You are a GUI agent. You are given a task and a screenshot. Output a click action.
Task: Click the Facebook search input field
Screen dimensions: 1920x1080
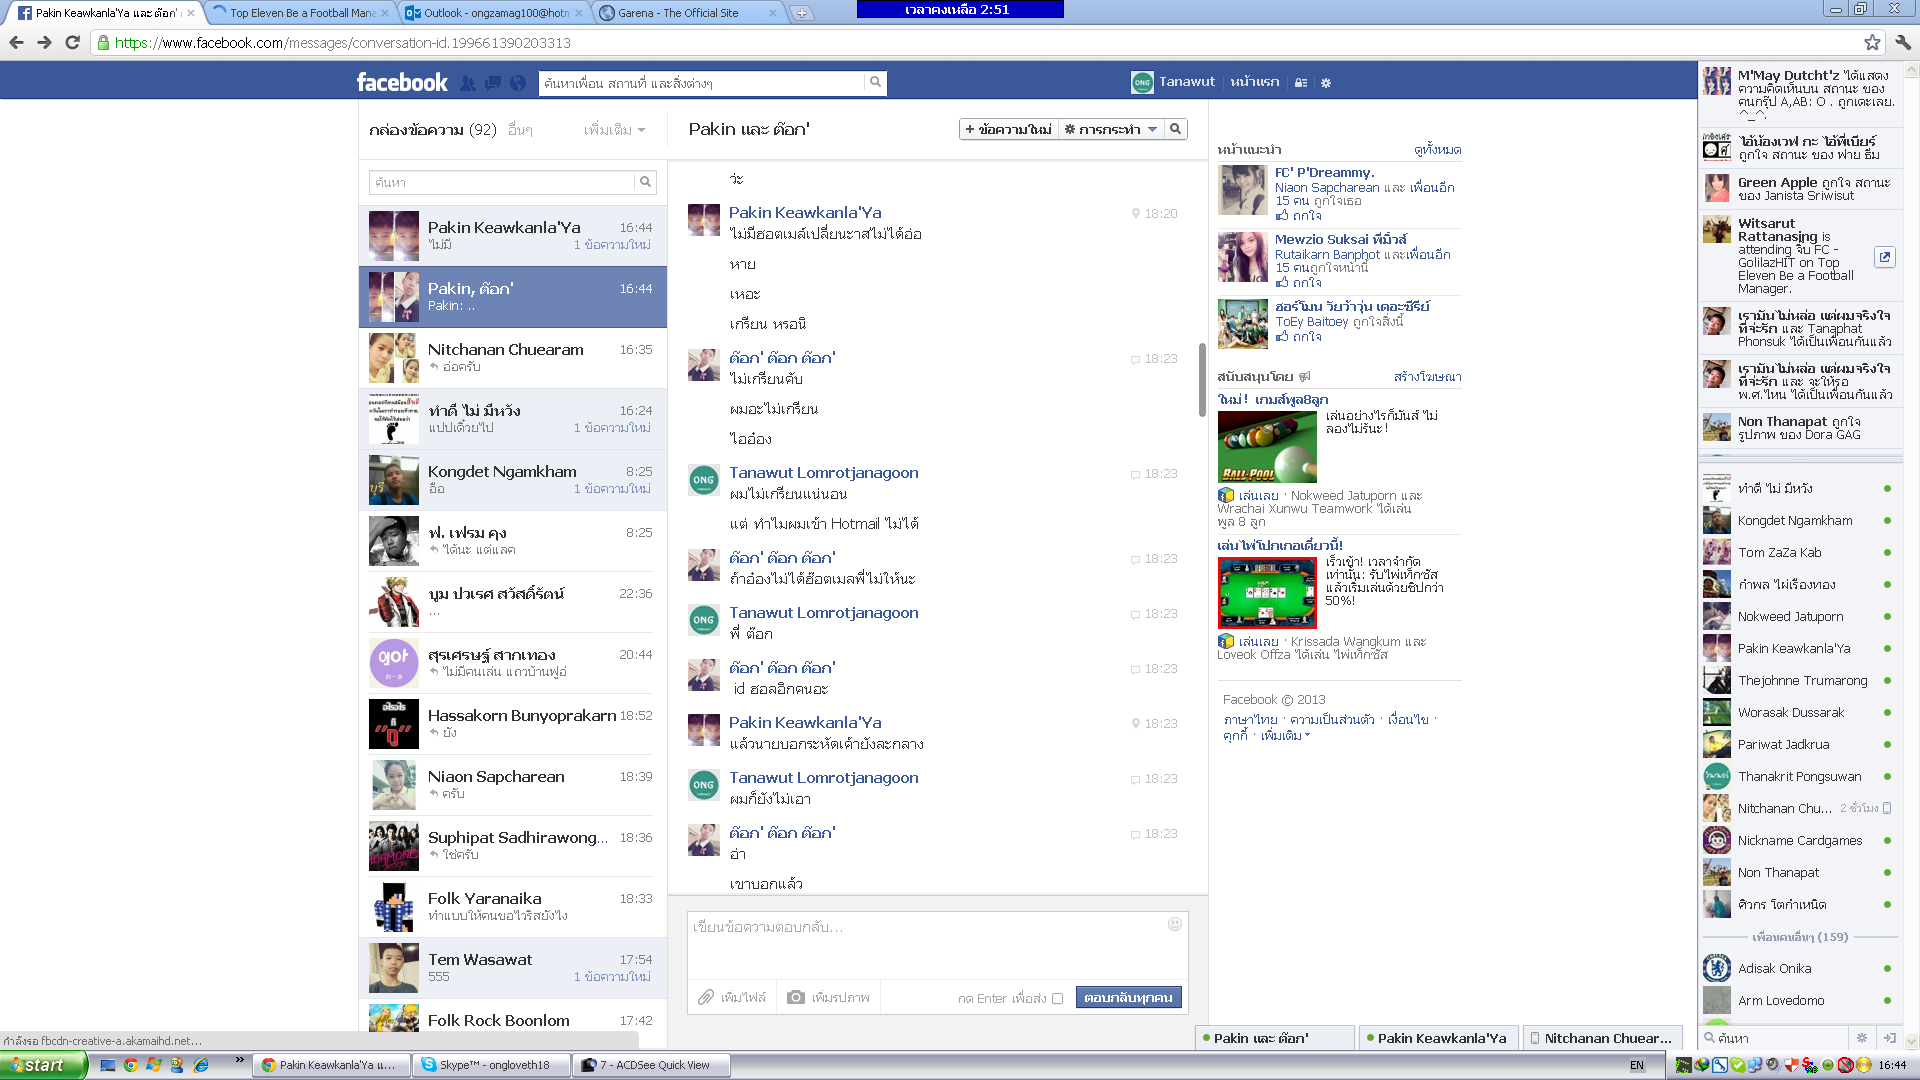coord(701,83)
